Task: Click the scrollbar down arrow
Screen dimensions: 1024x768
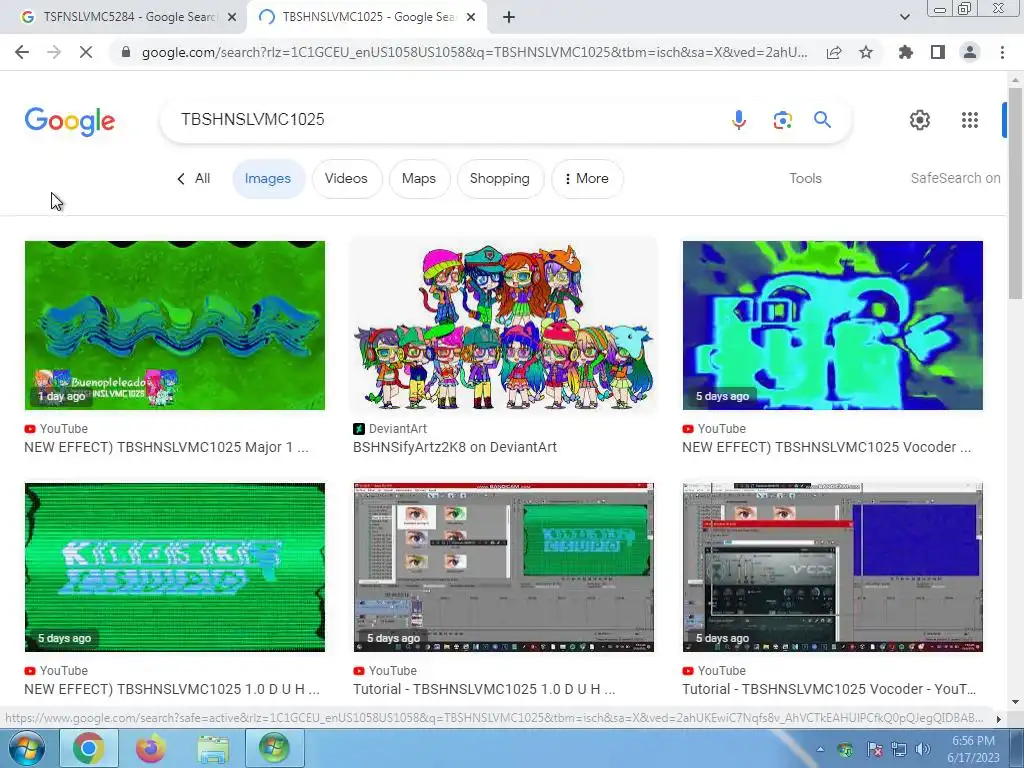Action: [1015, 702]
